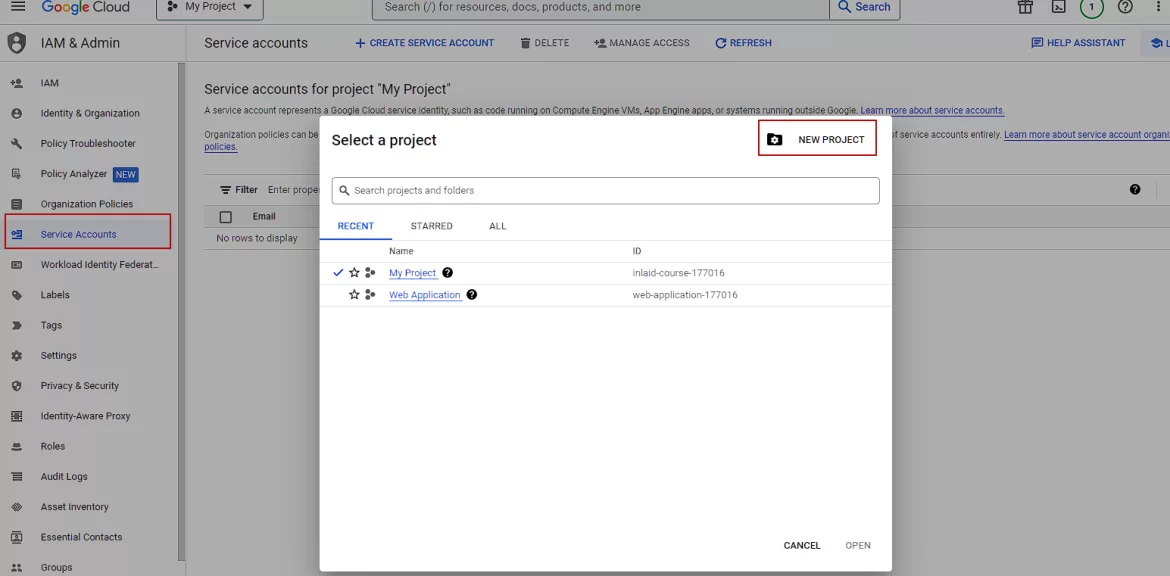This screenshot has width=1170, height=576.
Task: Star the Web Application row
Action: click(x=354, y=295)
